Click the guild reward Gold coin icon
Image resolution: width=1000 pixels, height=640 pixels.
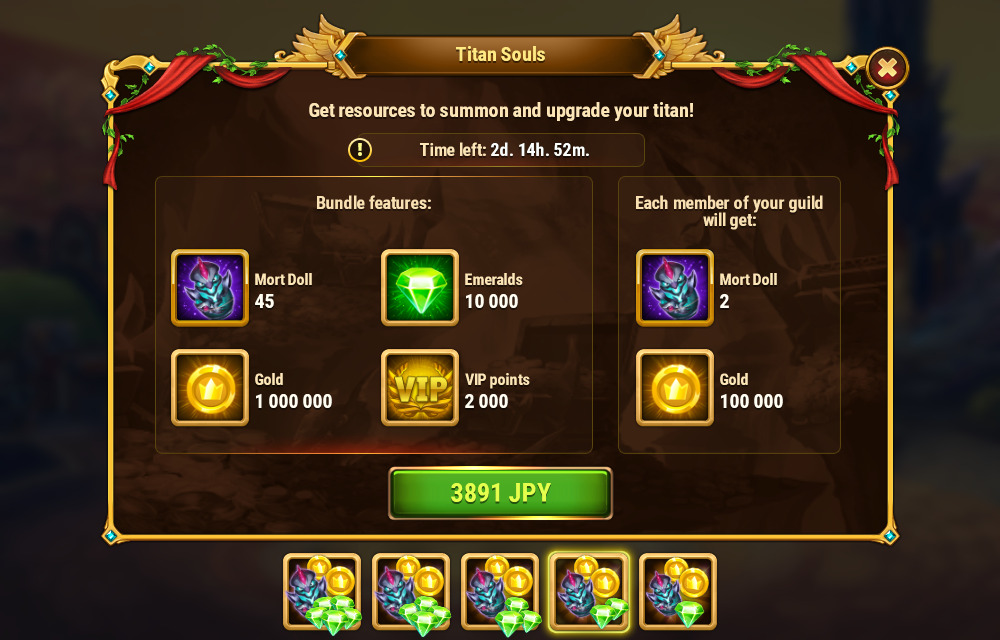(x=675, y=388)
